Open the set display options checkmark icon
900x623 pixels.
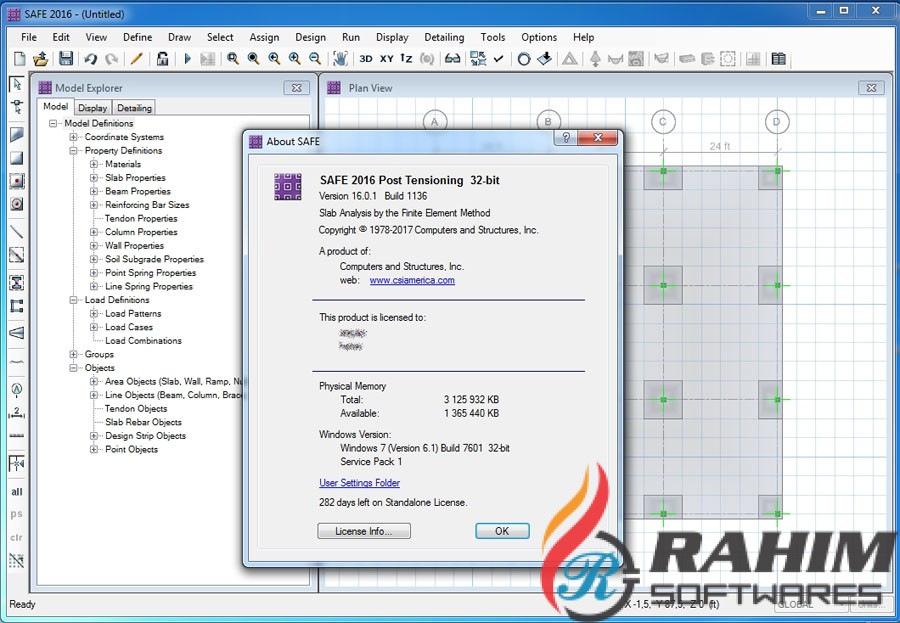click(x=498, y=59)
